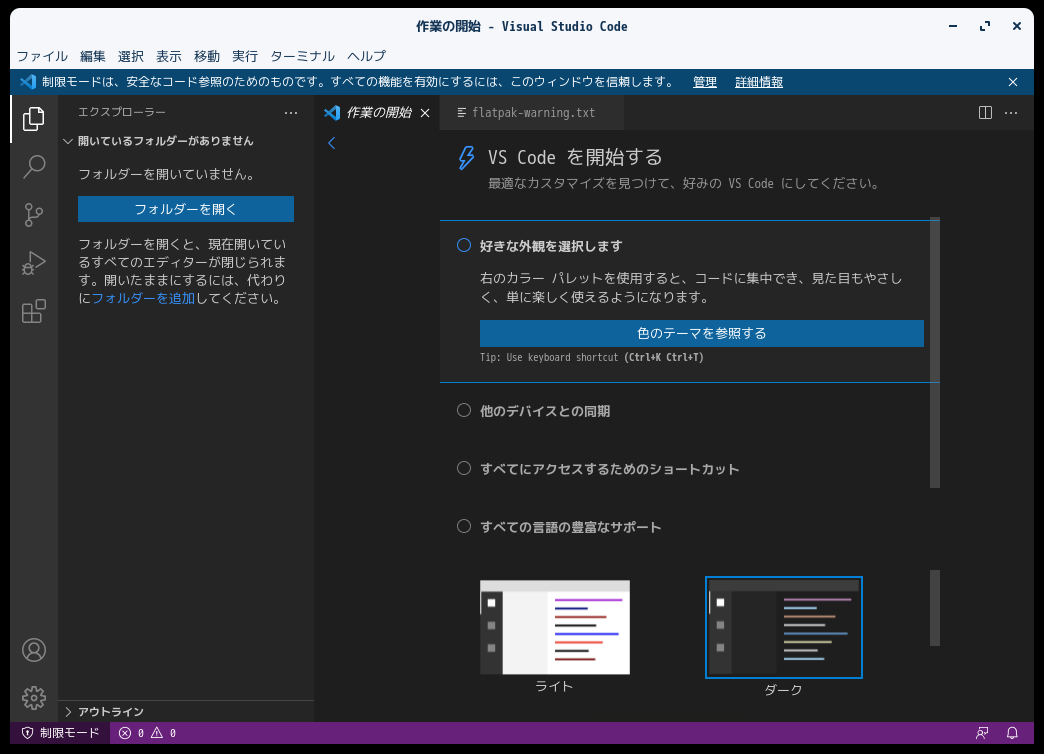The height and width of the screenshot is (754, 1044).
Task: Click the 色のテーマを参照する button
Action: click(x=702, y=333)
